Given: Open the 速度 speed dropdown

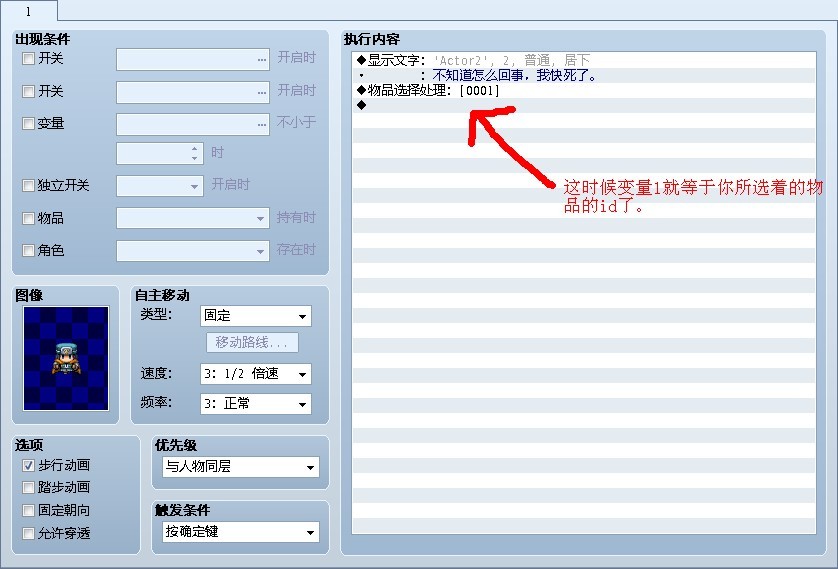Looking at the screenshot, I should coord(255,374).
